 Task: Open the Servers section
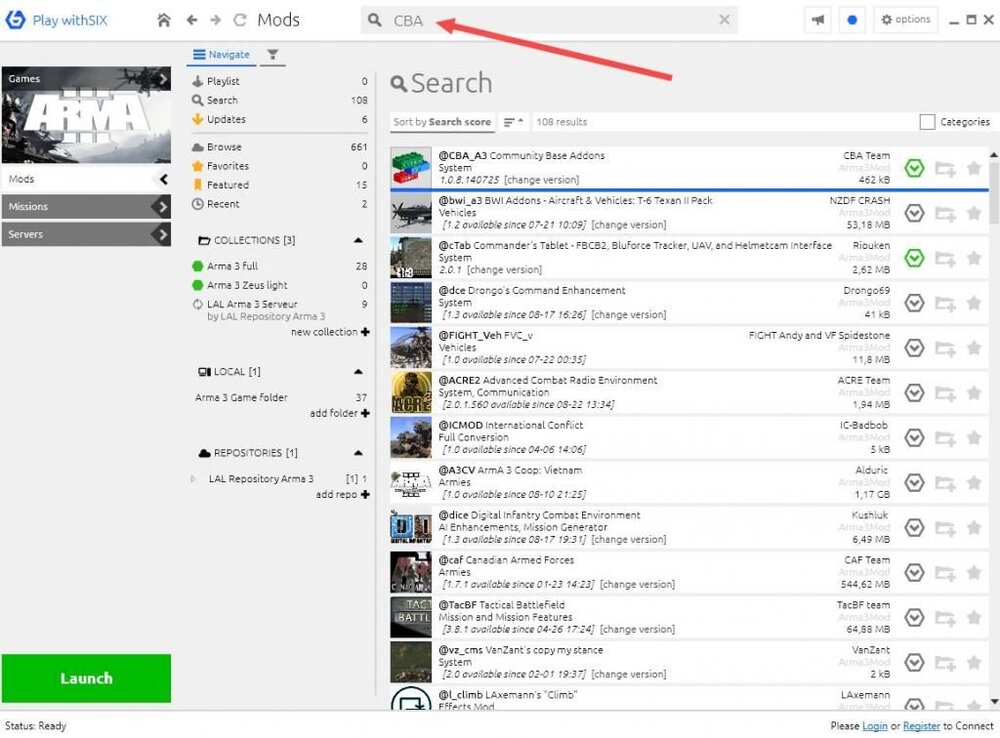[x=86, y=234]
